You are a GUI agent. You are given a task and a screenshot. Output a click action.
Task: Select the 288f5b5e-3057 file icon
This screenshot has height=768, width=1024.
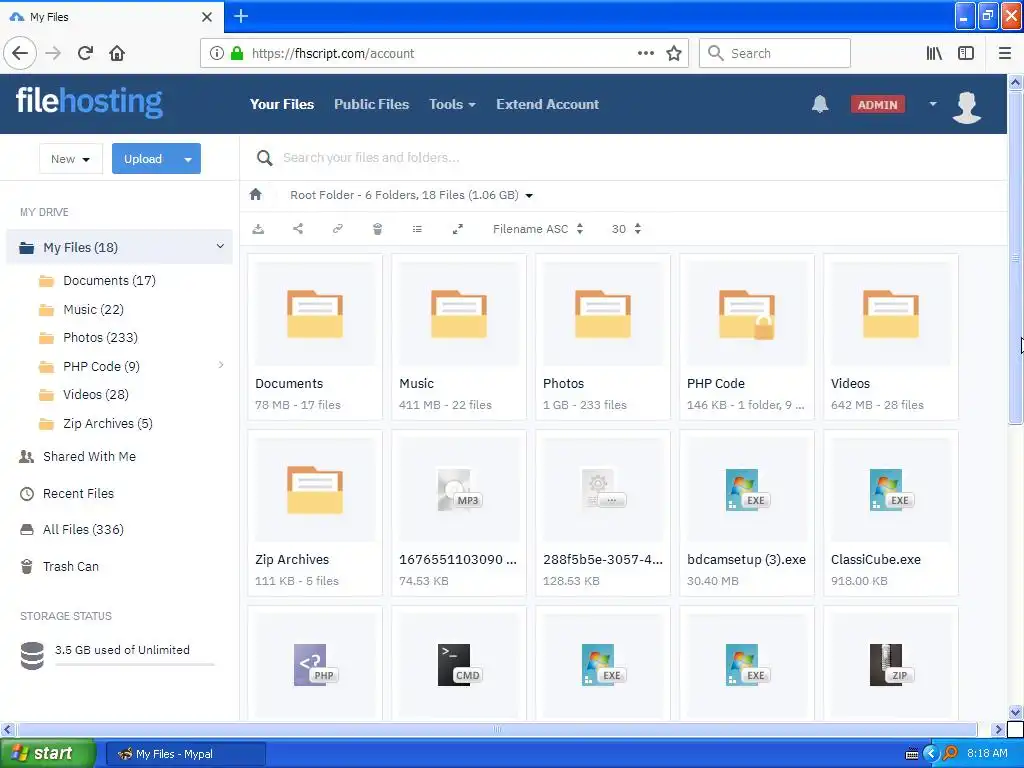603,490
